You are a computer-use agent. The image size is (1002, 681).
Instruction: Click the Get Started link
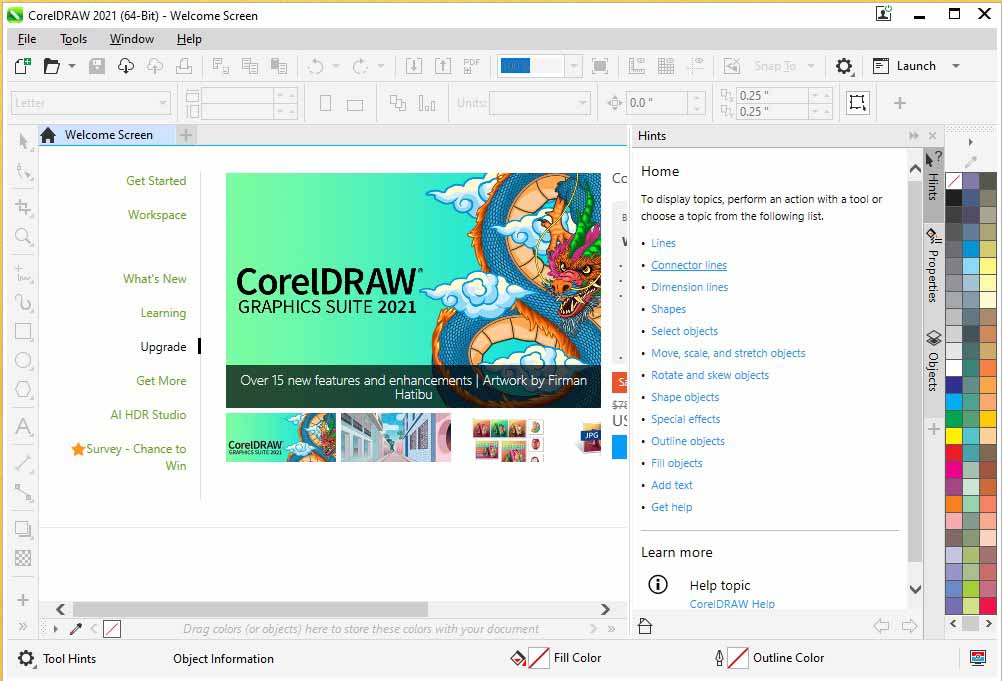156,181
